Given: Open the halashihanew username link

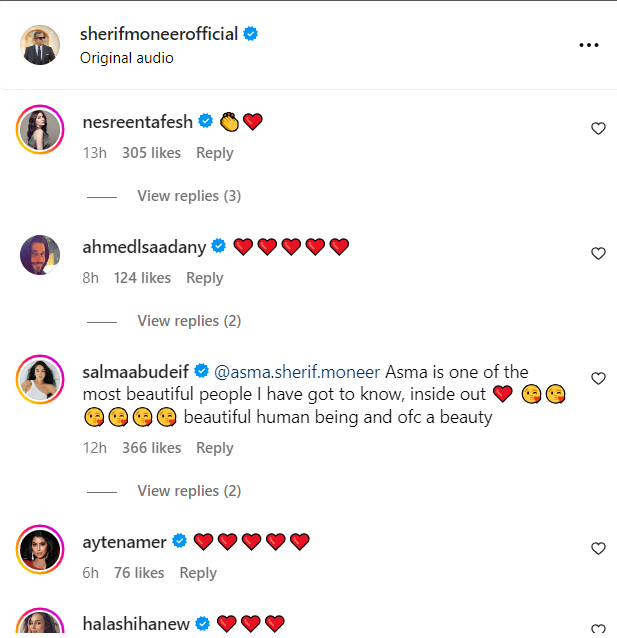Looking at the screenshot, I should pos(135,624).
